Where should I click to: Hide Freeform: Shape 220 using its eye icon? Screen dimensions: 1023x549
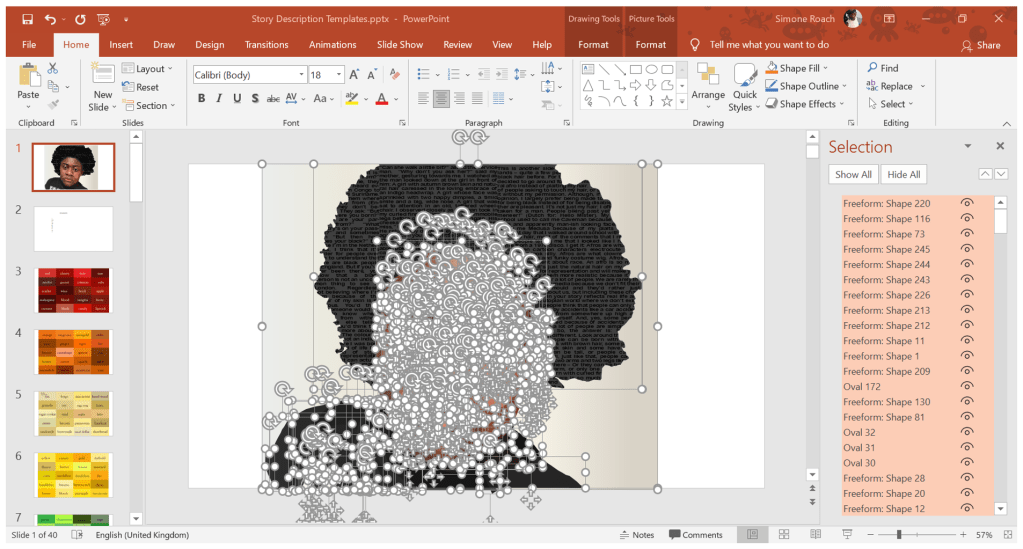pos(967,203)
